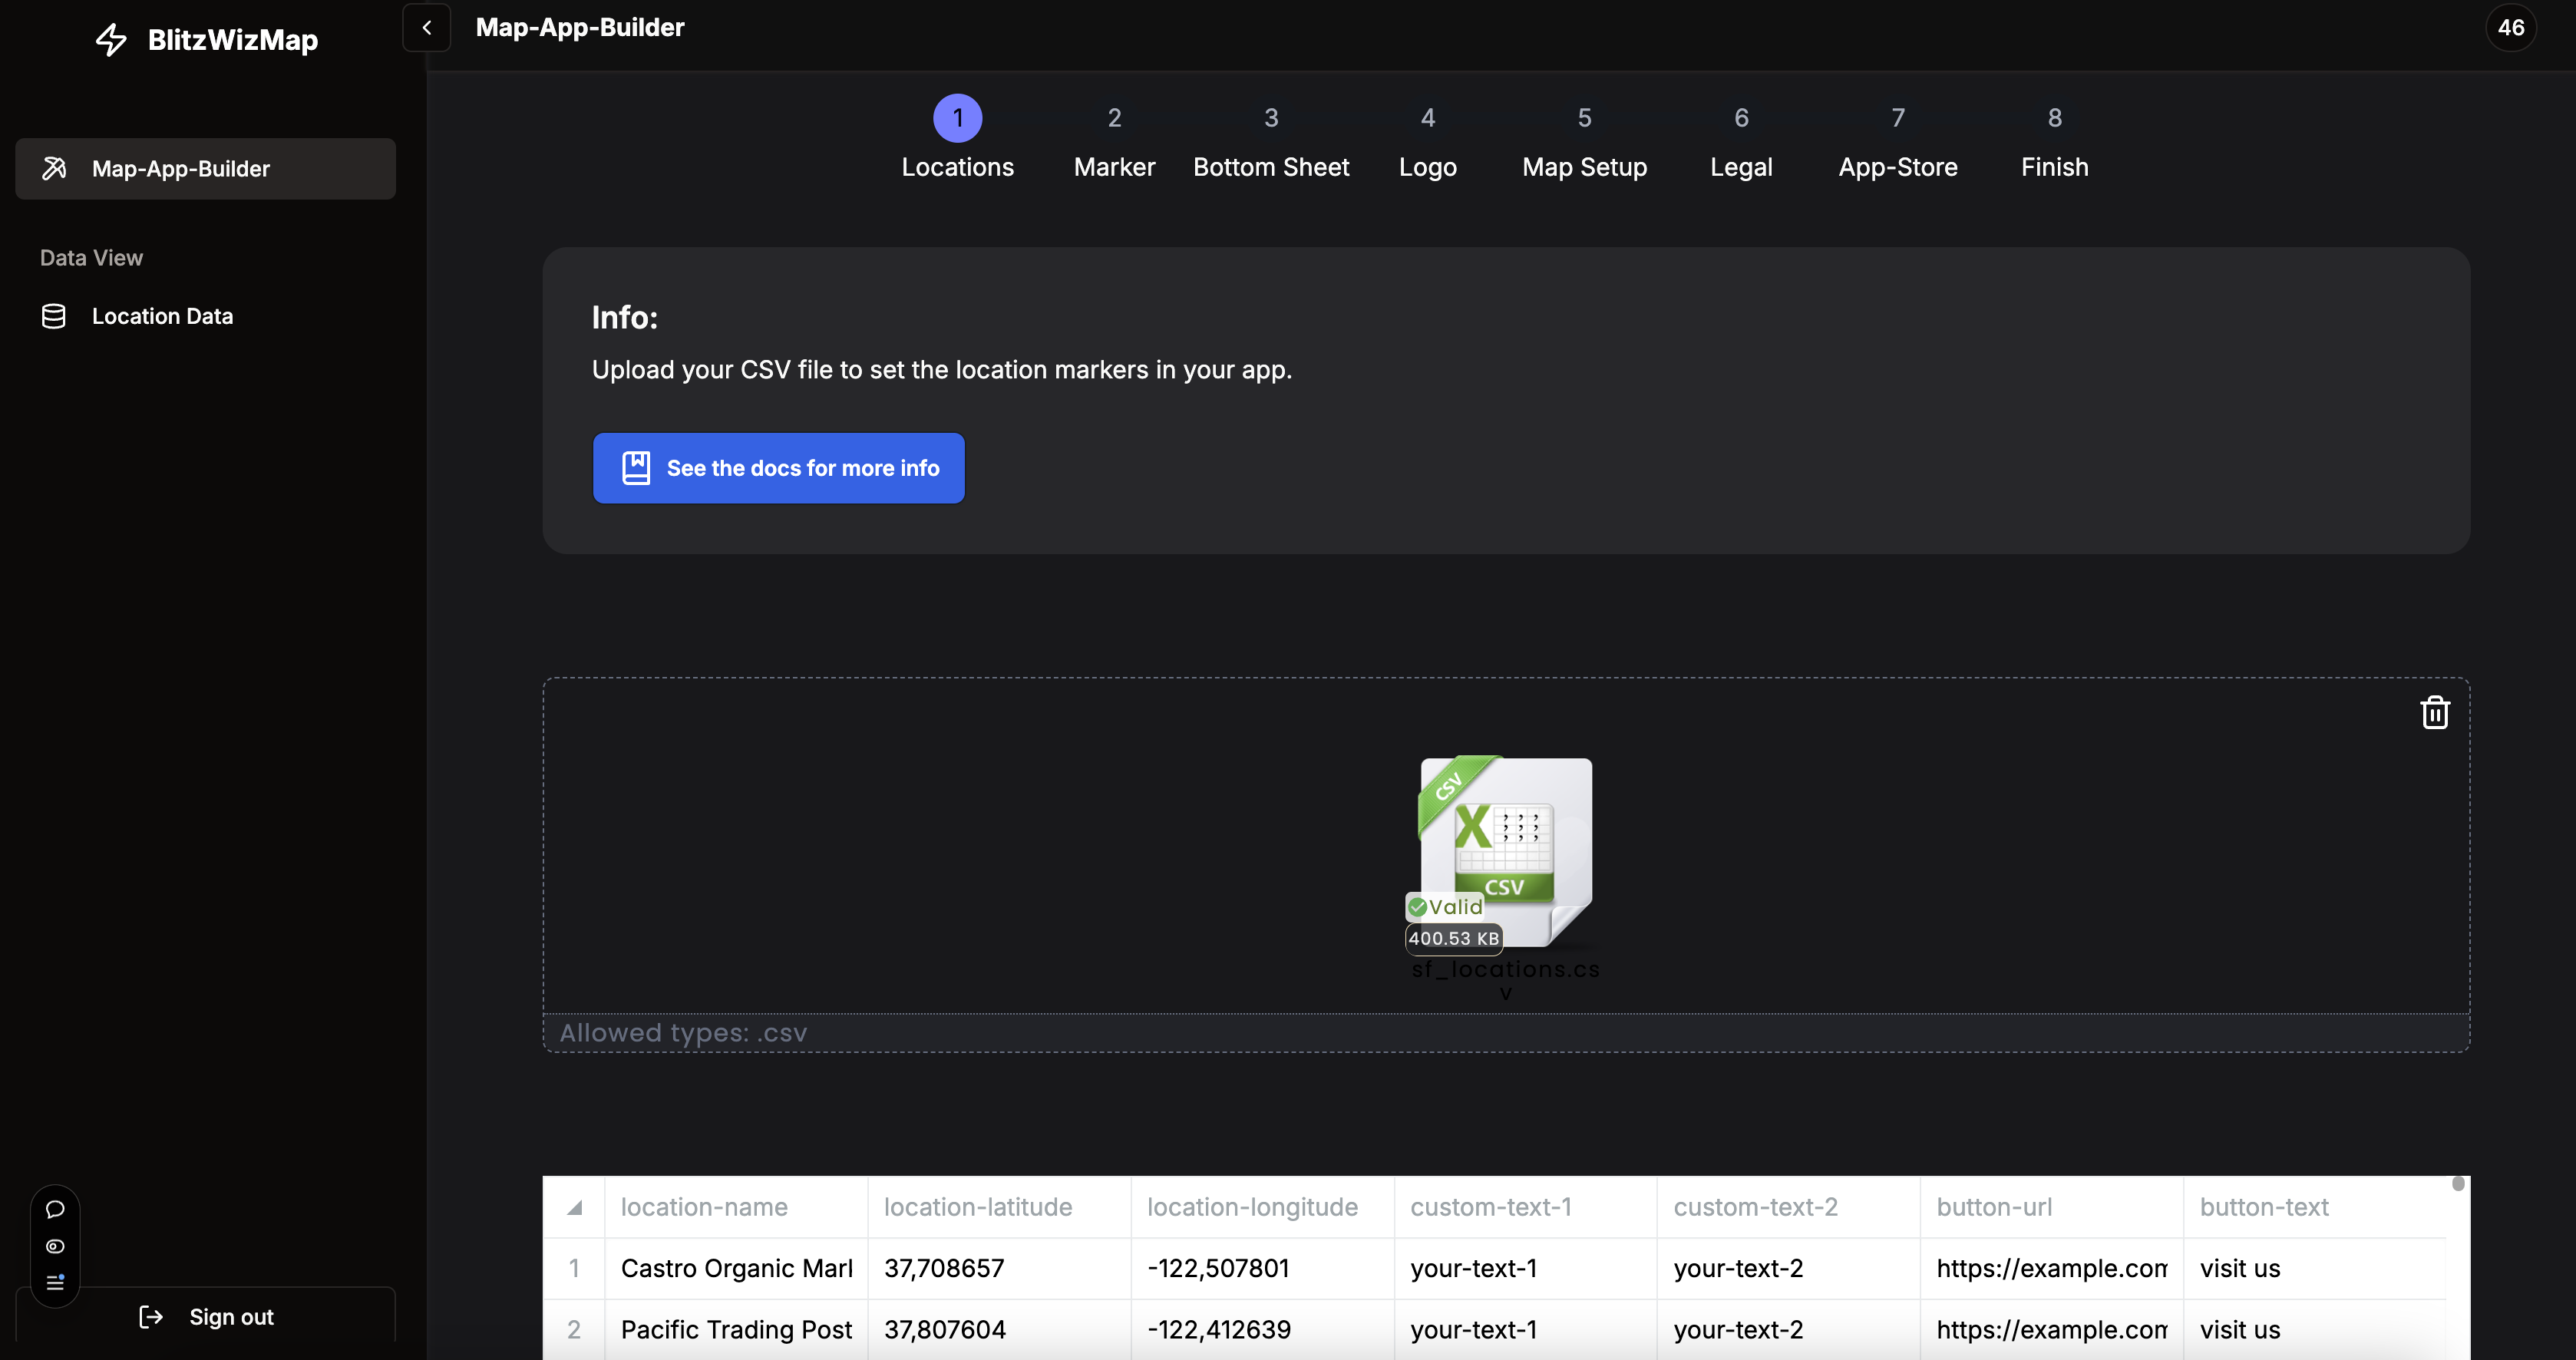Click the hammer icon beside Map-App-Builder
Image resolution: width=2576 pixels, height=1360 pixels.
(54, 169)
